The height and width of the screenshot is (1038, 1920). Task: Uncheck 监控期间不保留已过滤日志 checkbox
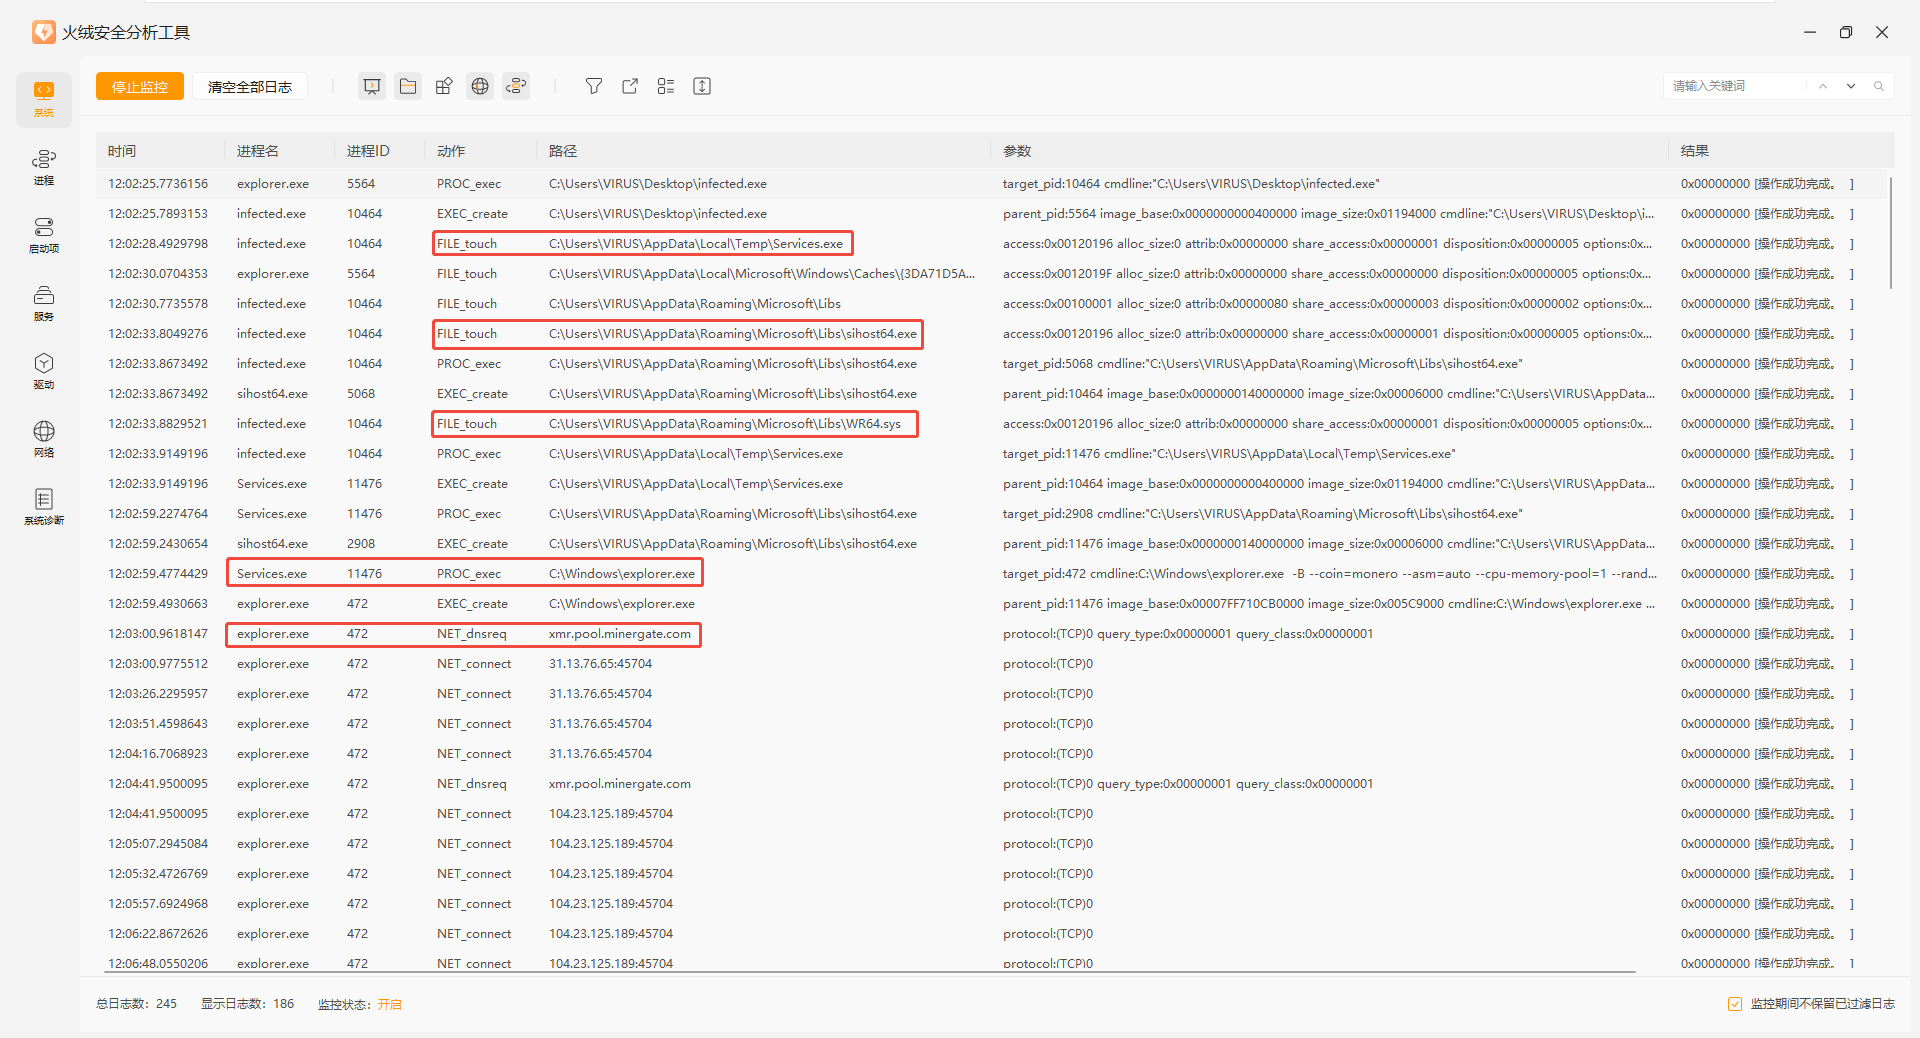[x=1735, y=1004]
